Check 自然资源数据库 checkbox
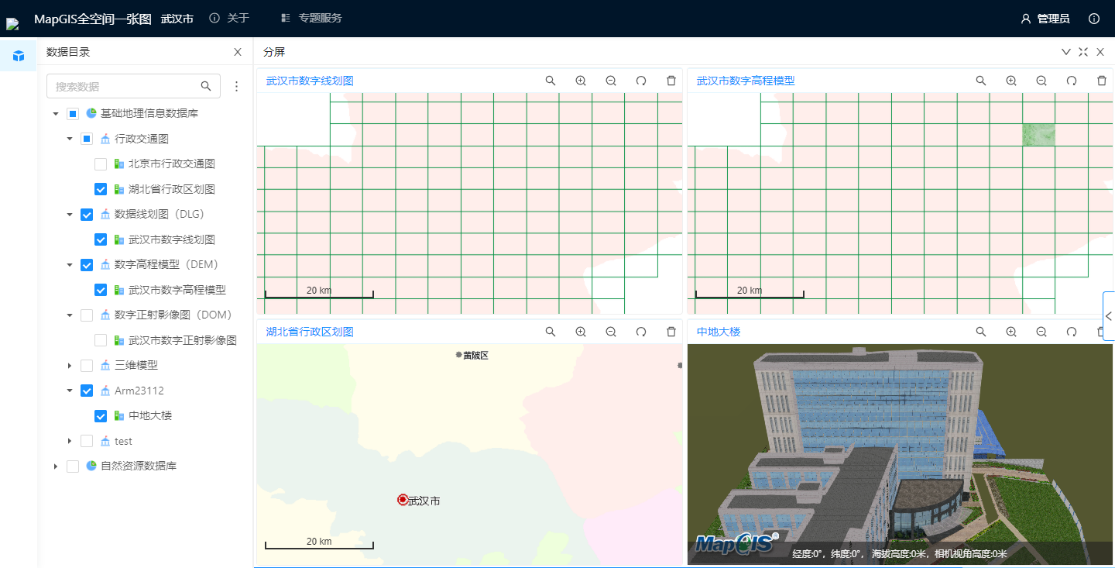 point(73,466)
